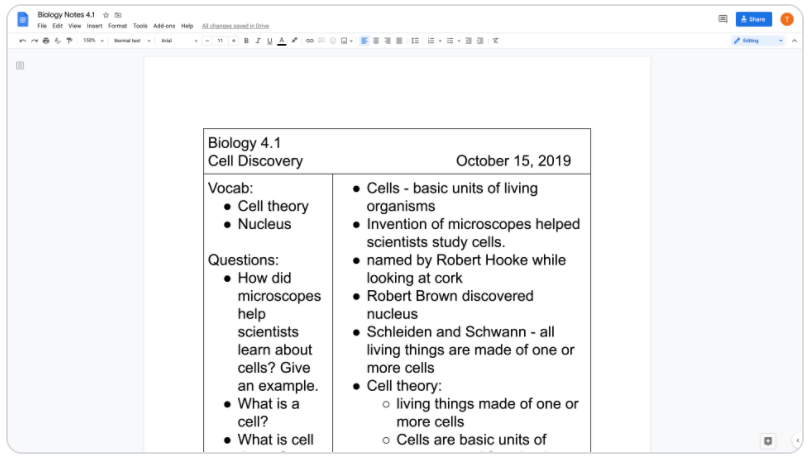Click the Clear formatting icon
This screenshot has width=812, height=462.
click(x=496, y=41)
